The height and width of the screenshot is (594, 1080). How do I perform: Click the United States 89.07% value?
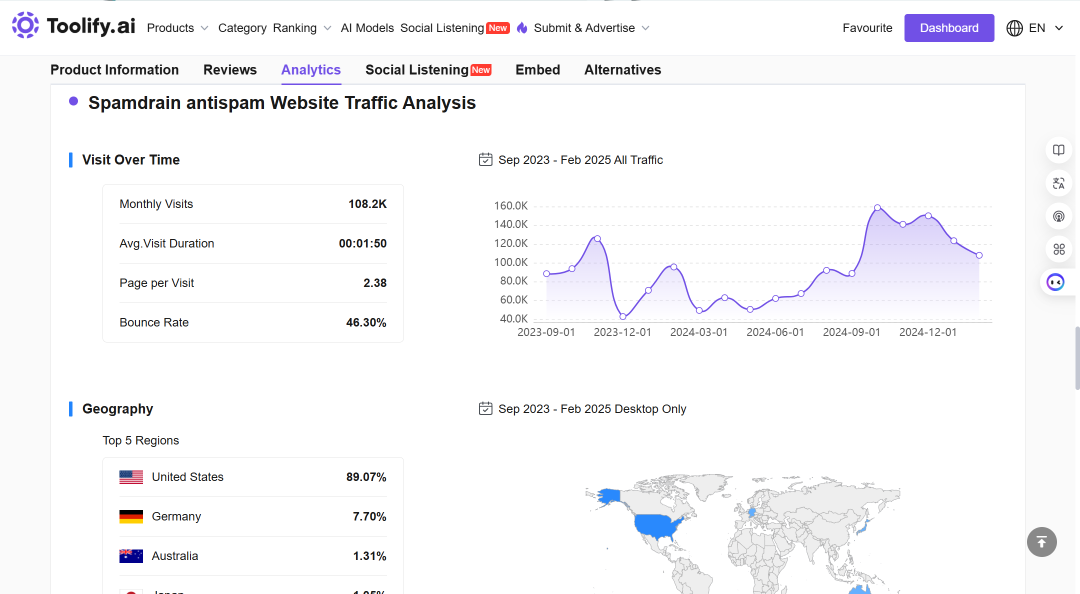[x=366, y=477]
